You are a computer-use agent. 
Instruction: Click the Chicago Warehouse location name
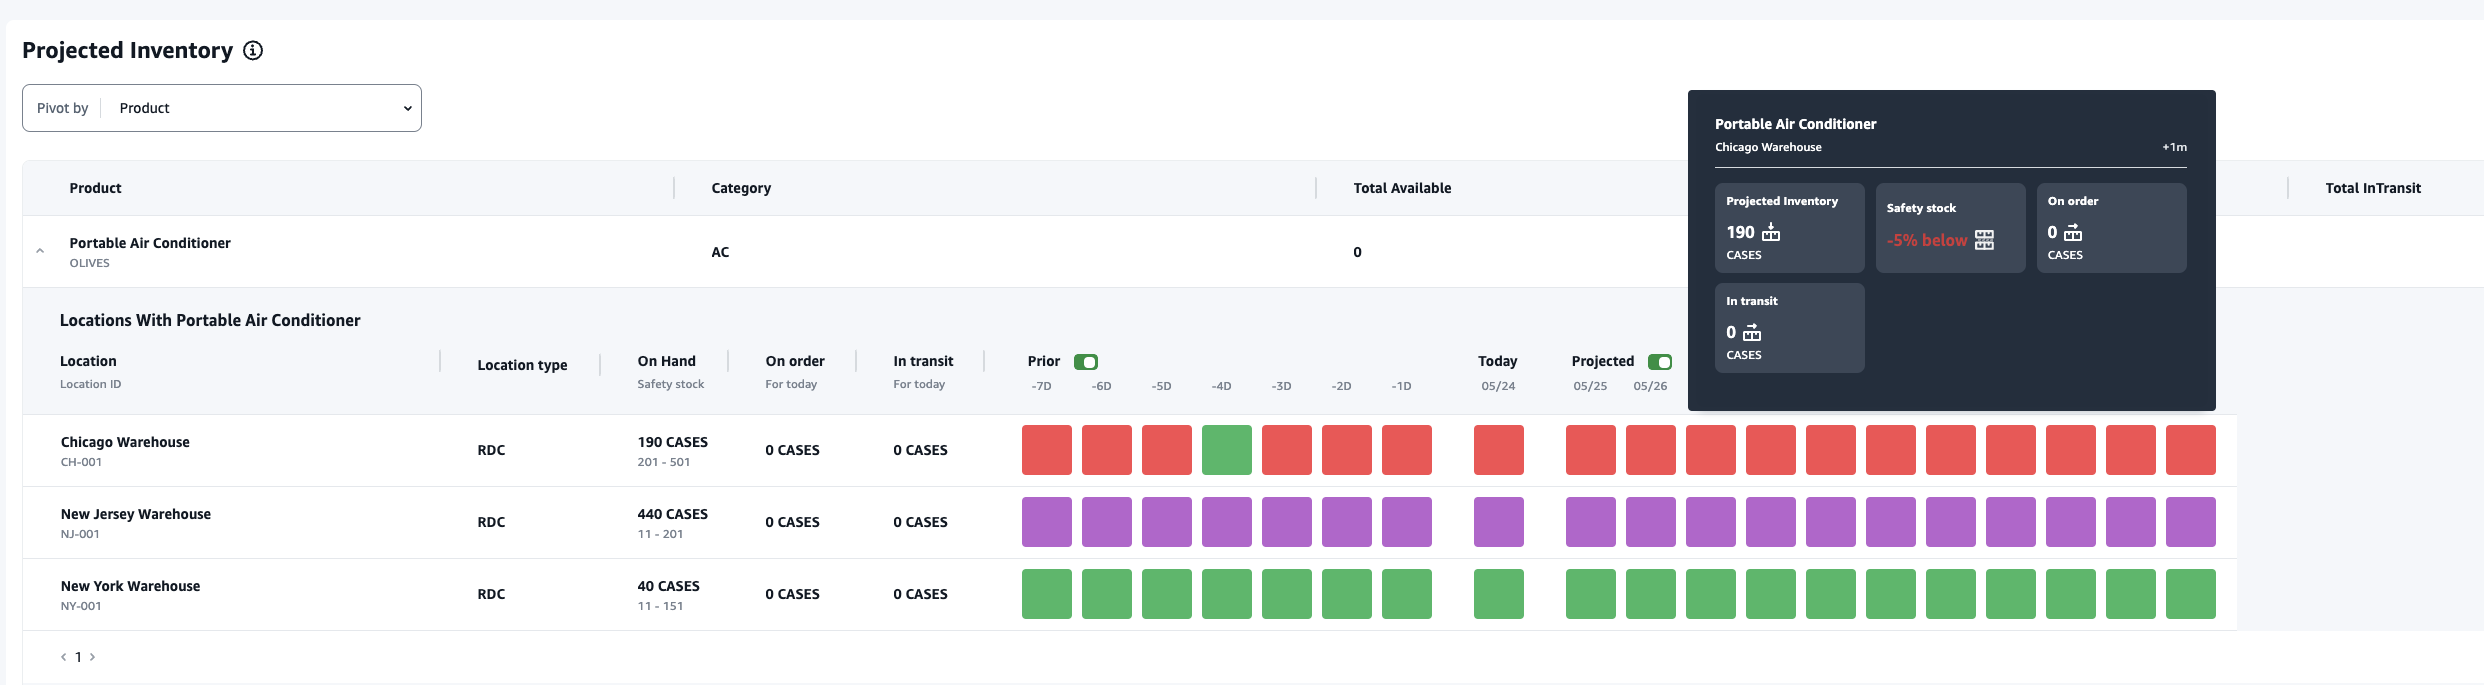(x=125, y=442)
